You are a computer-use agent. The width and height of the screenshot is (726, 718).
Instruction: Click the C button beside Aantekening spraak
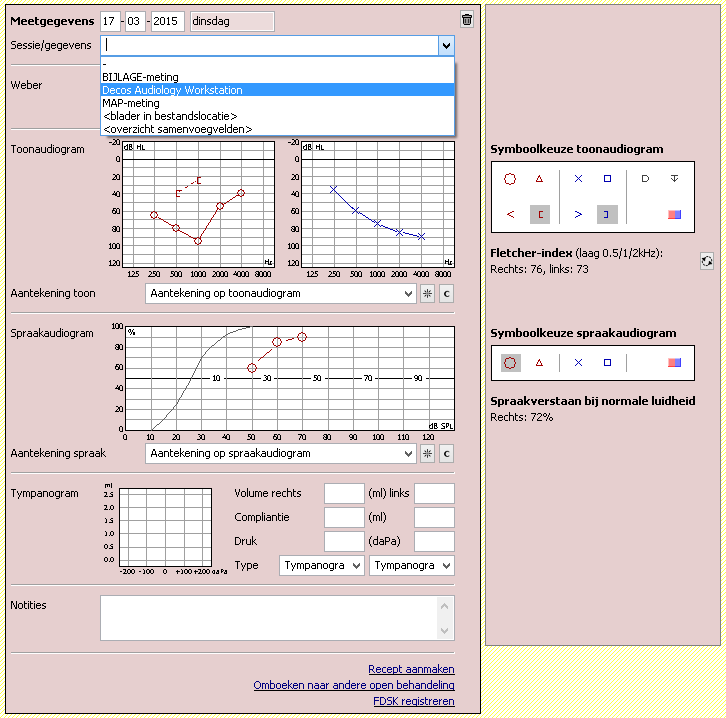pyautogui.click(x=446, y=454)
